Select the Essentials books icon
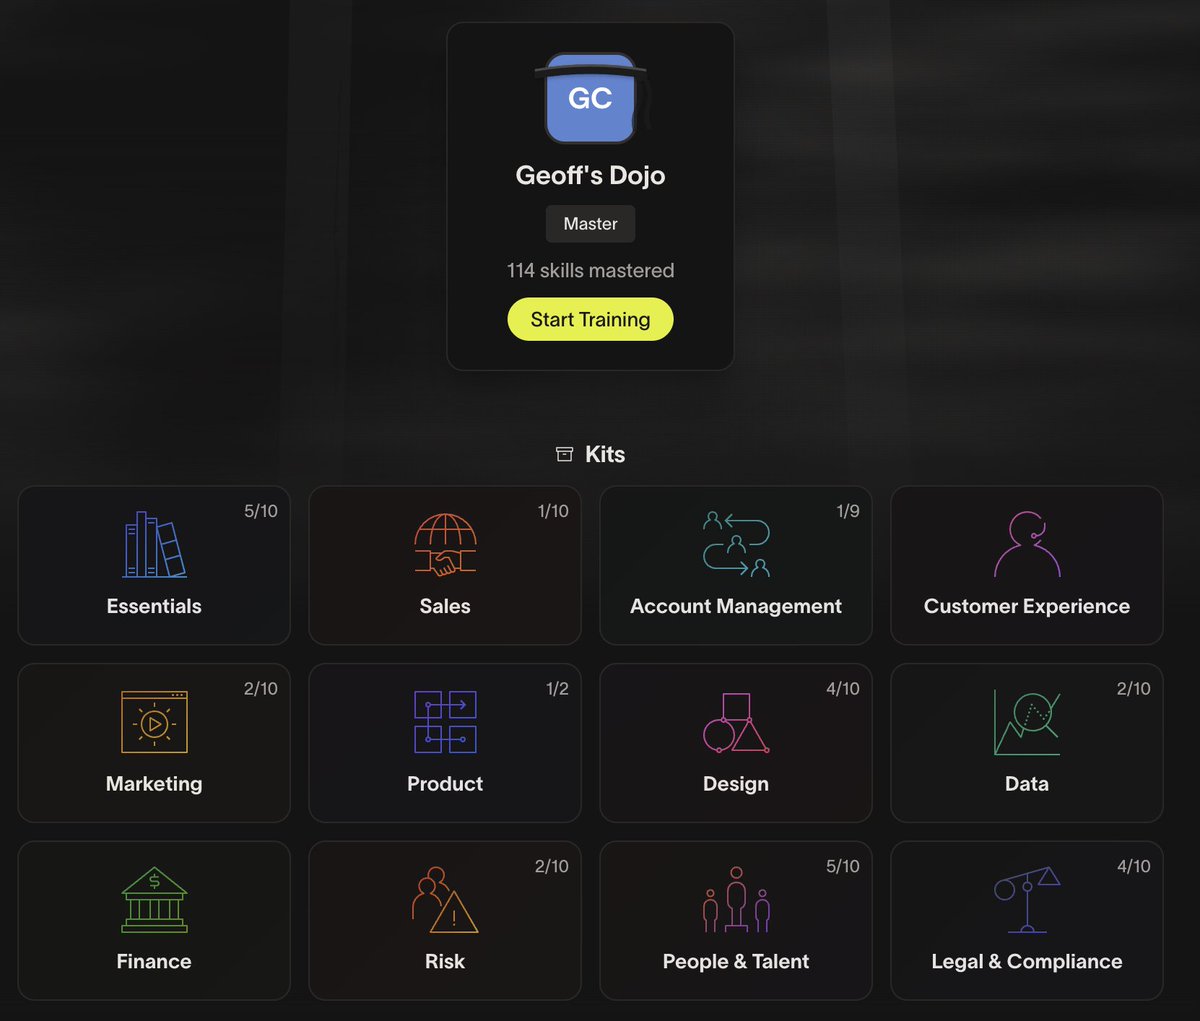1200x1021 pixels. coord(154,543)
